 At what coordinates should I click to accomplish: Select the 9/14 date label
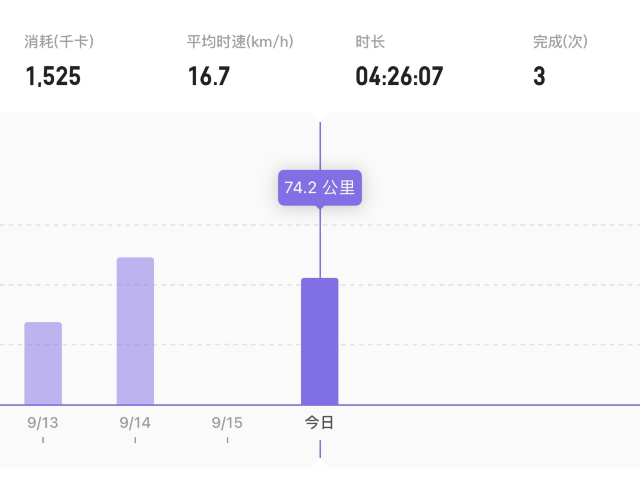click(x=135, y=422)
